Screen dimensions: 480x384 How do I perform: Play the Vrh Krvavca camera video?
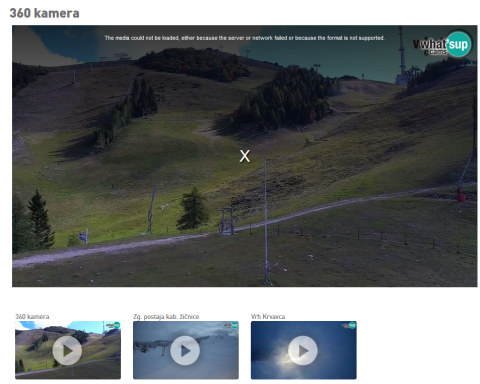pyautogui.click(x=303, y=350)
